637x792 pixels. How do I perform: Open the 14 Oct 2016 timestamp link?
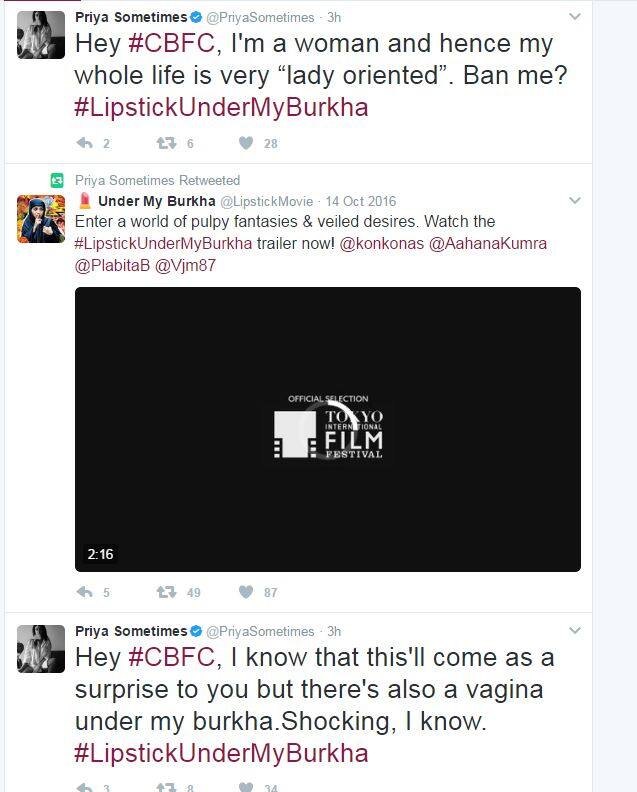361,202
